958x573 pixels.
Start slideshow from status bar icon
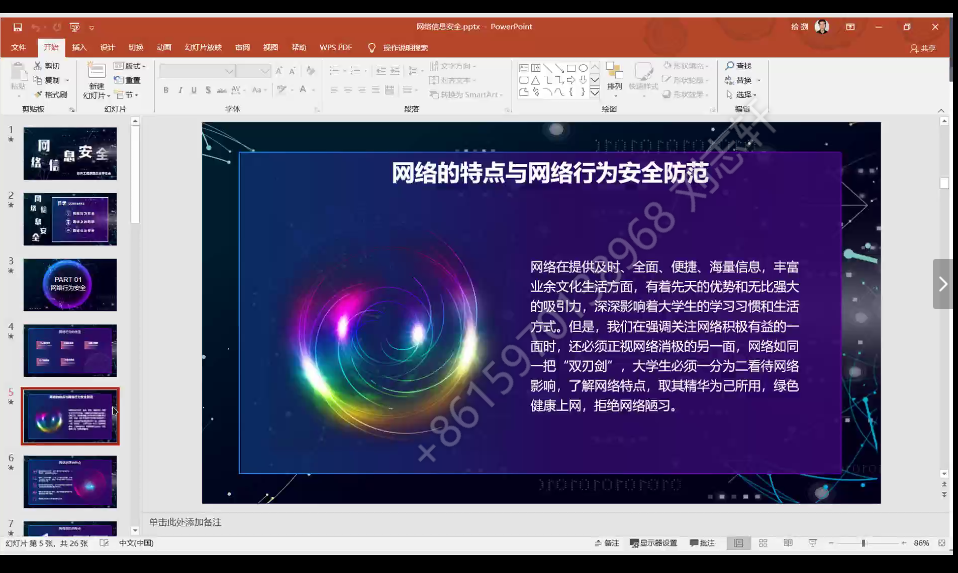tap(814, 543)
